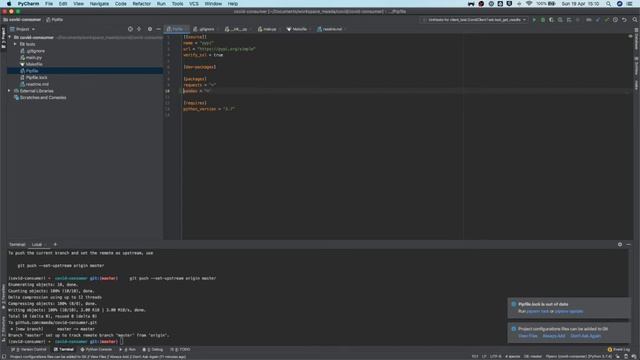Open the File menu

pos(49,4)
